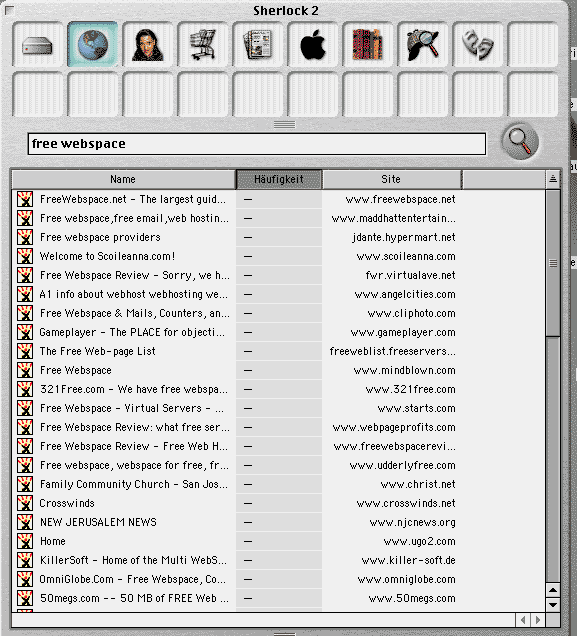Screen dimensions: 577x636
Task: Select the hard drive Files channel
Action: click(x=38, y=45)
